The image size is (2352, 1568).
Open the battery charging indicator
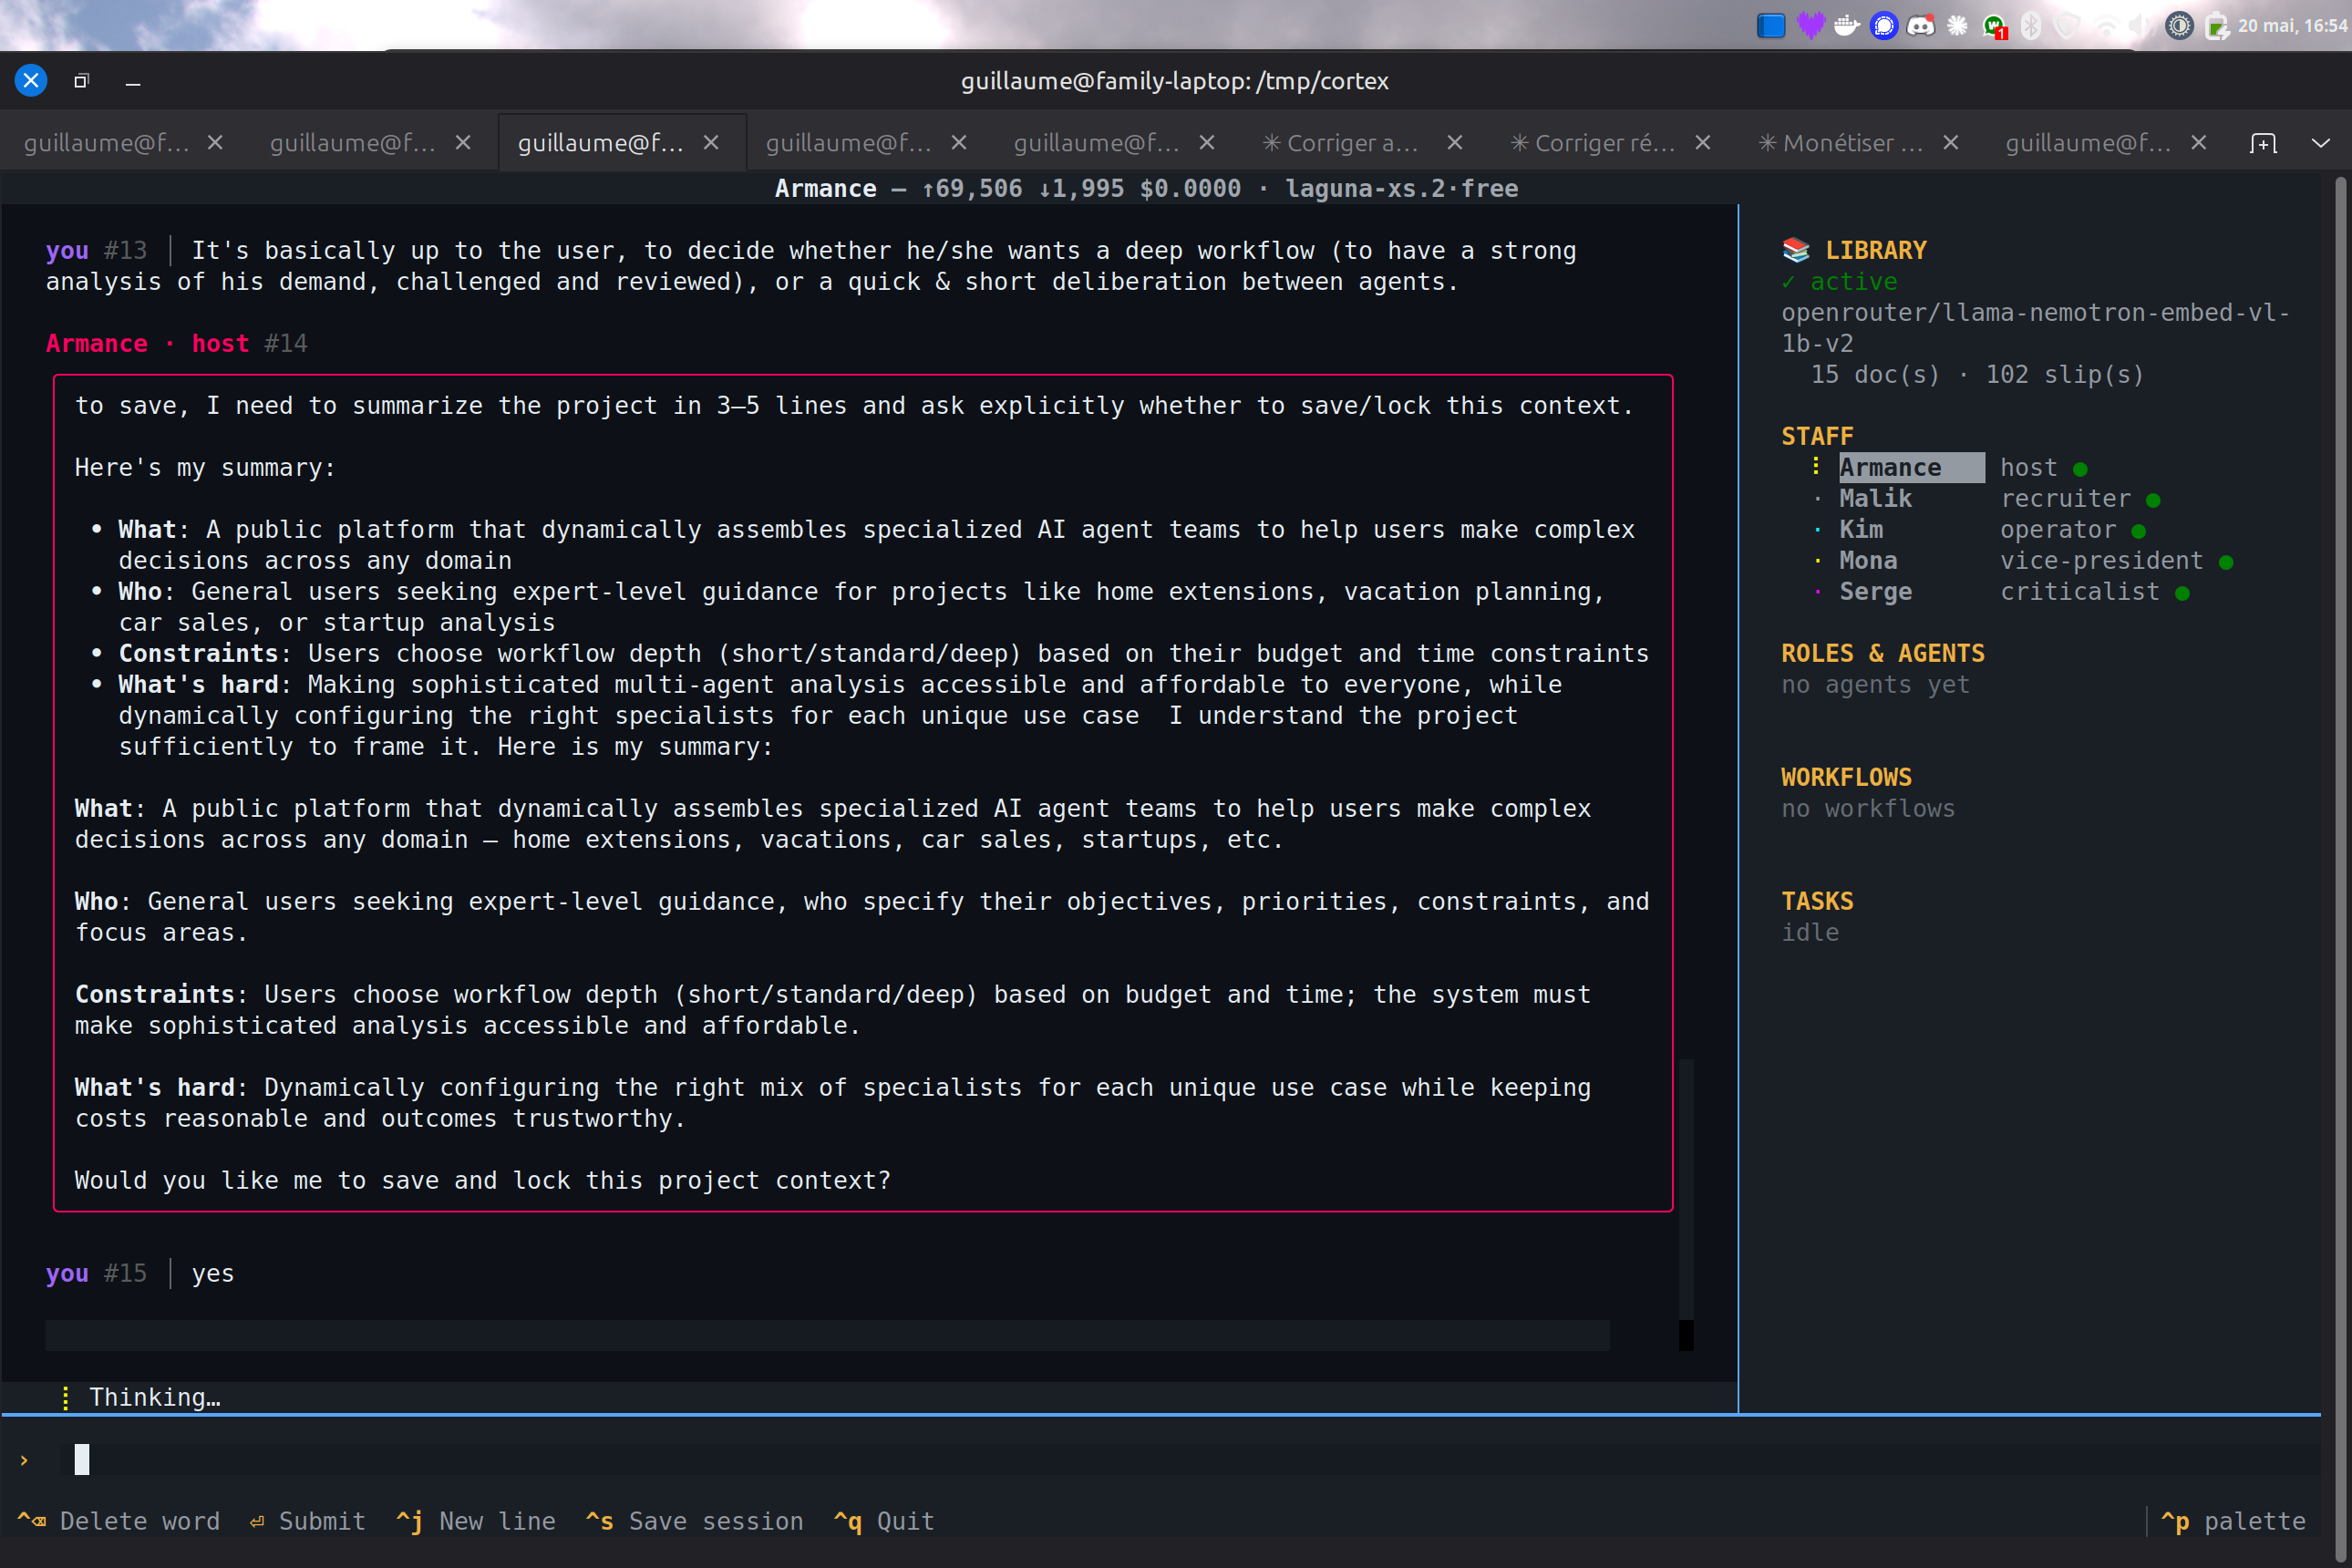point(2216,26)
